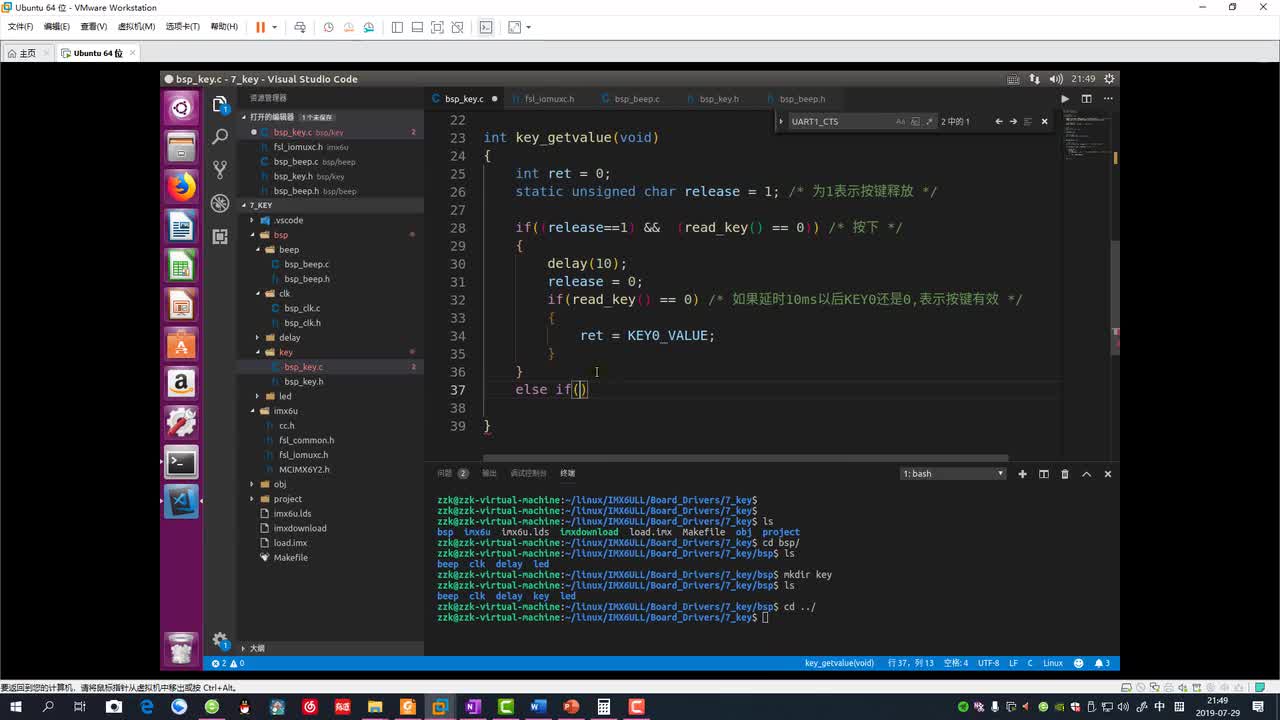Switch to the 输出 (Output) panel tab
Viewport: 1280px width, 720px height.
click(x=489, y=473)
